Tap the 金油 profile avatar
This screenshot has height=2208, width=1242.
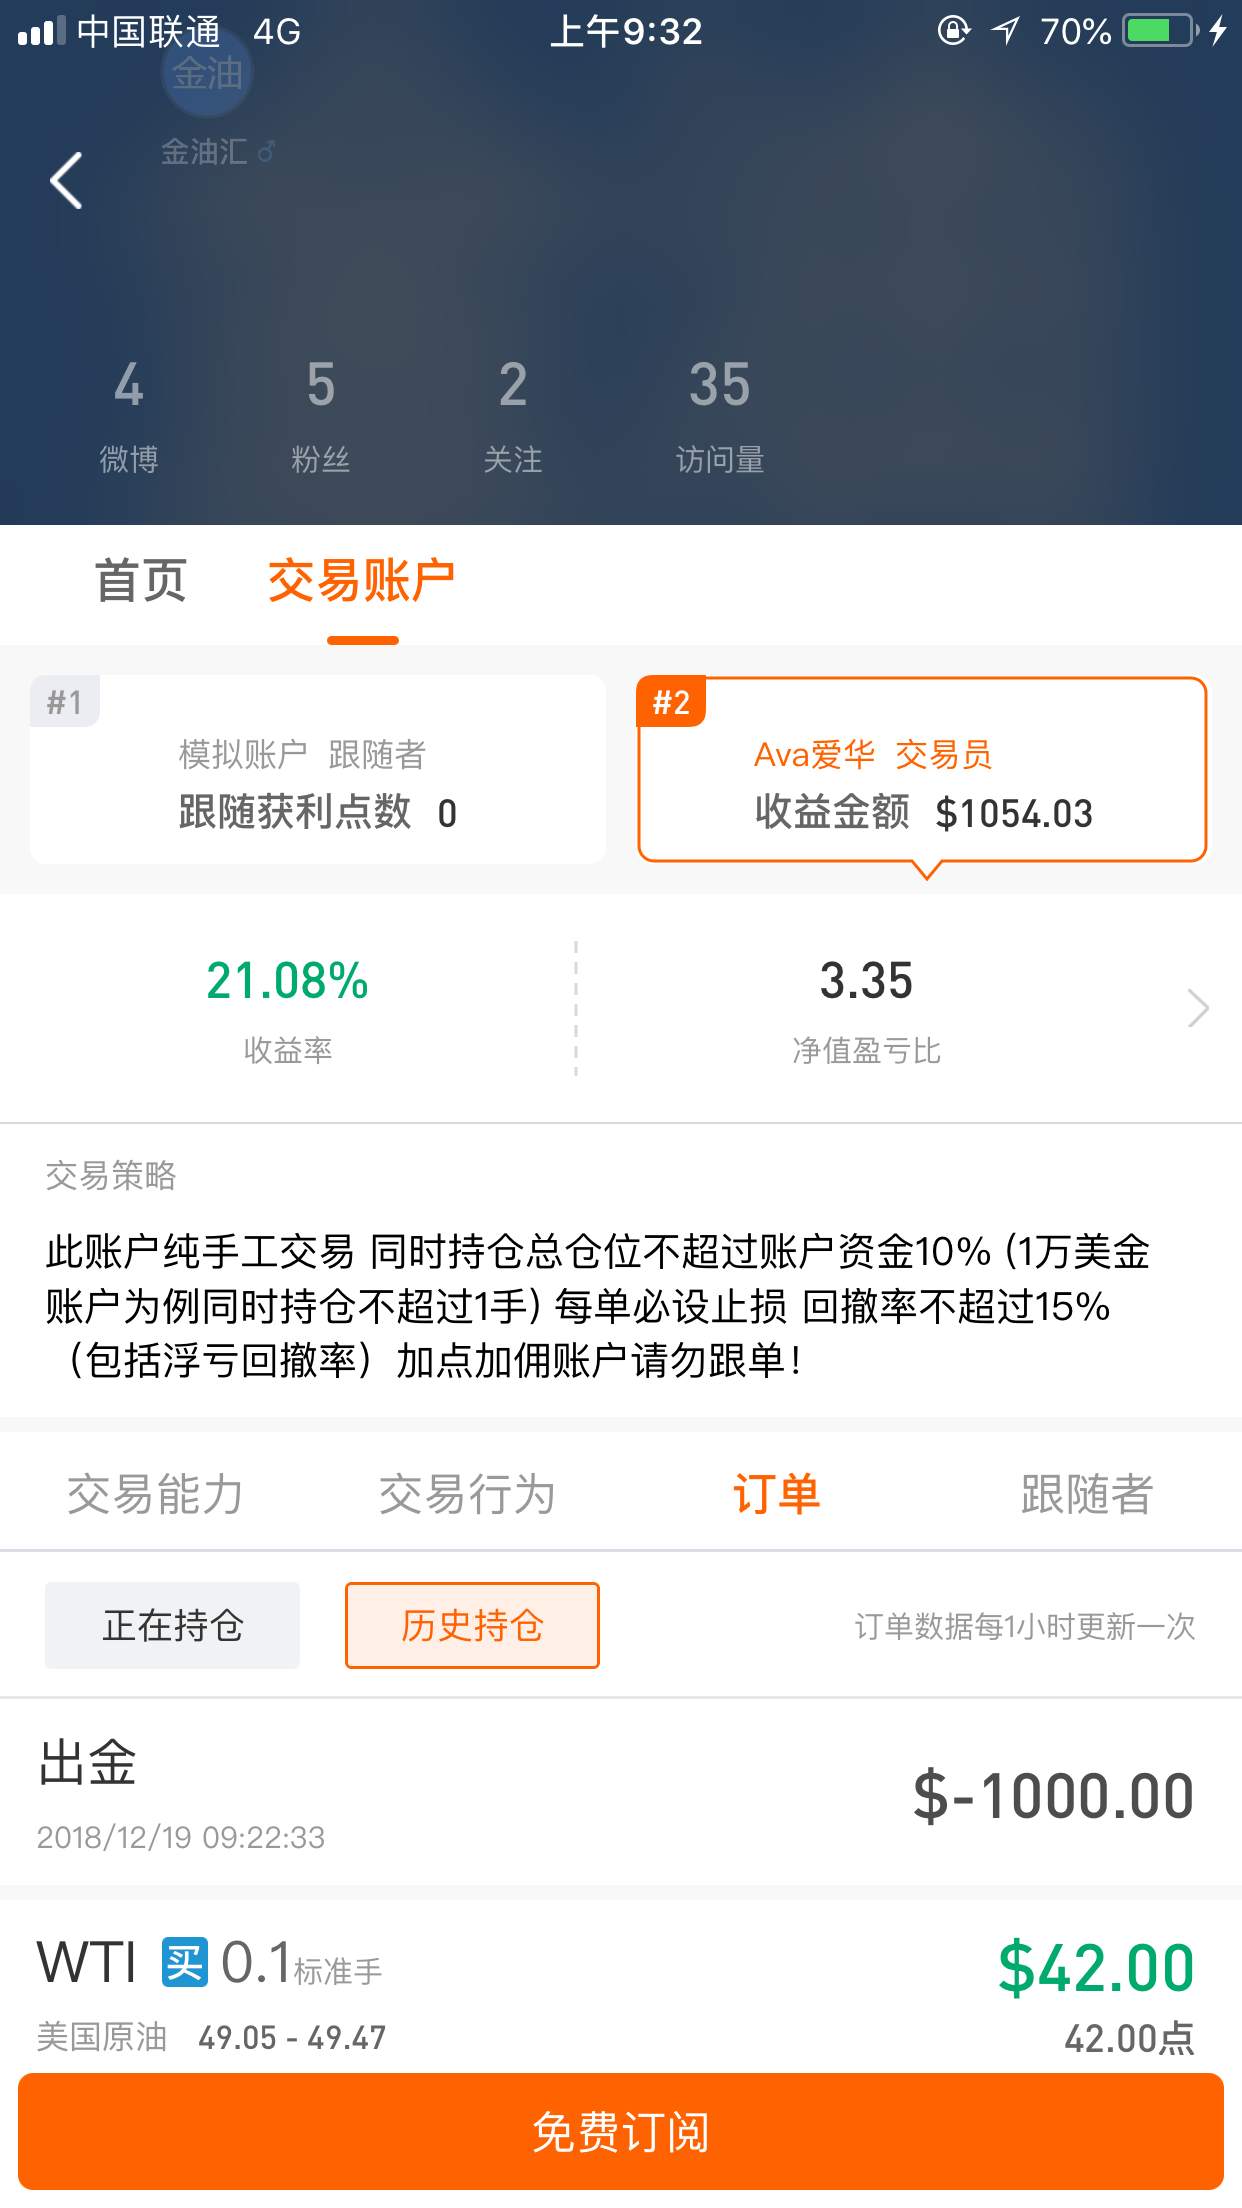click(x=207, y=73)
